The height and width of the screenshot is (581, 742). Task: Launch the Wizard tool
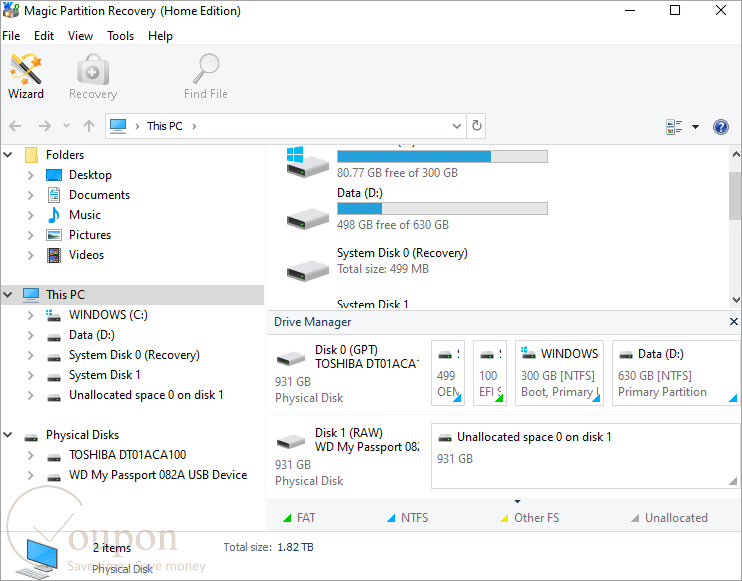coord(26,77)
